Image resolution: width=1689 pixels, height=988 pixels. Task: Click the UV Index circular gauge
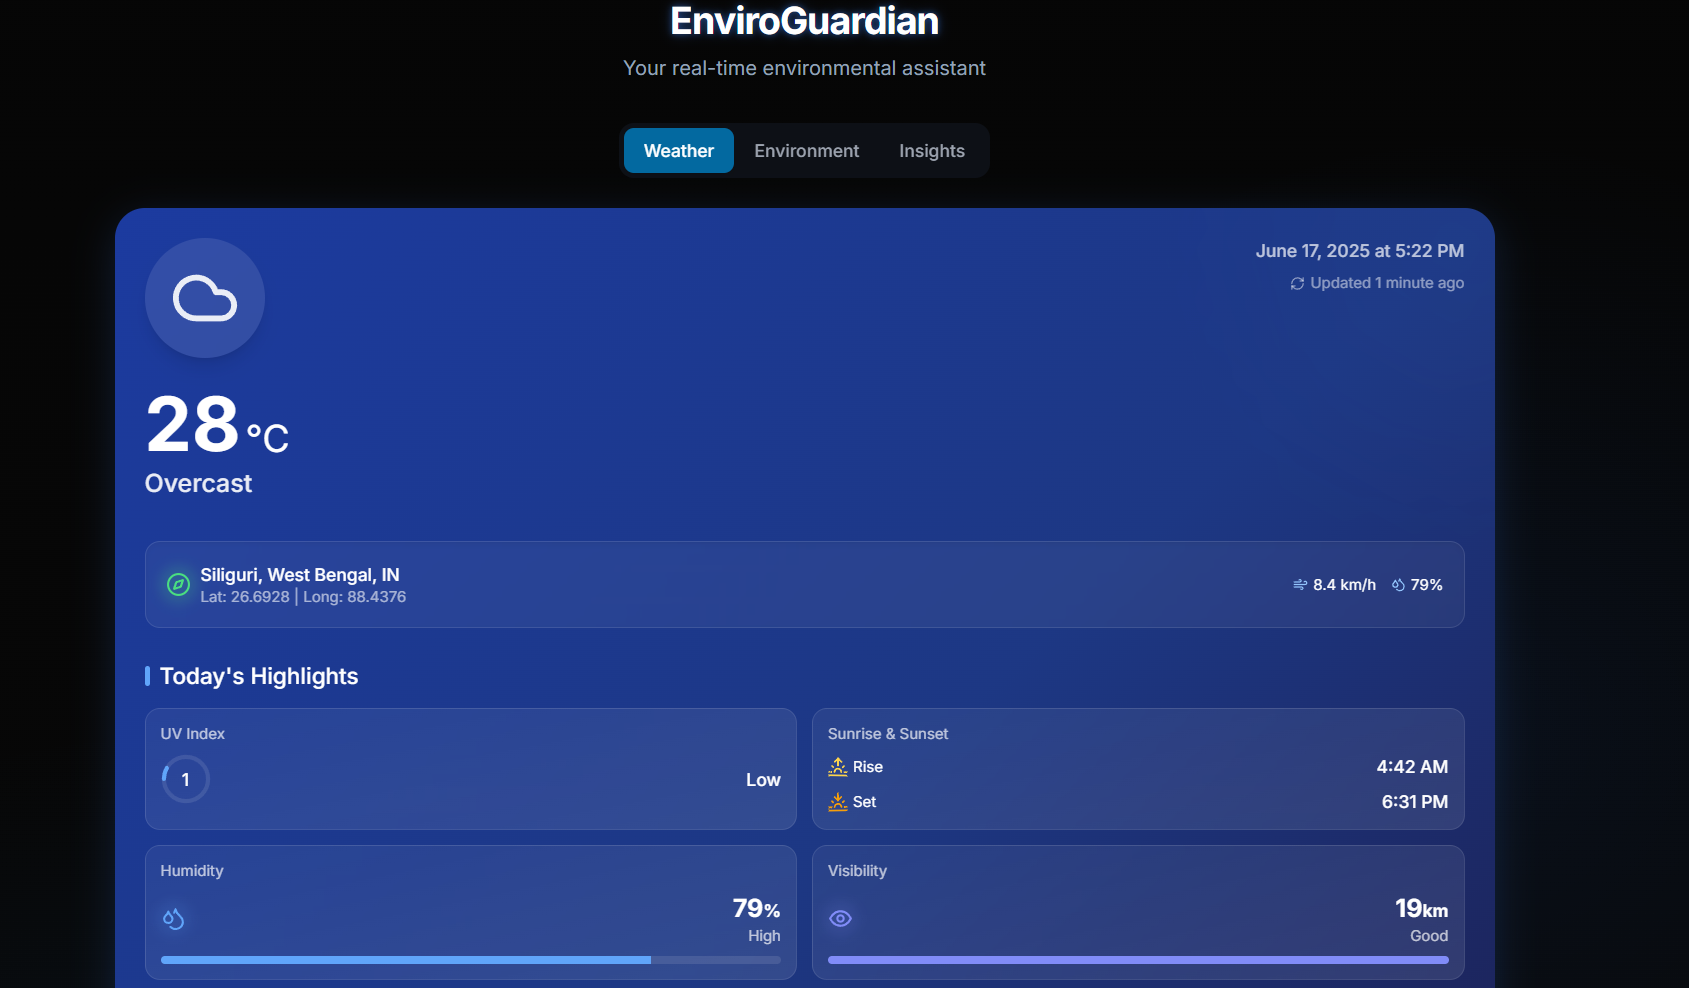[185, 779]
